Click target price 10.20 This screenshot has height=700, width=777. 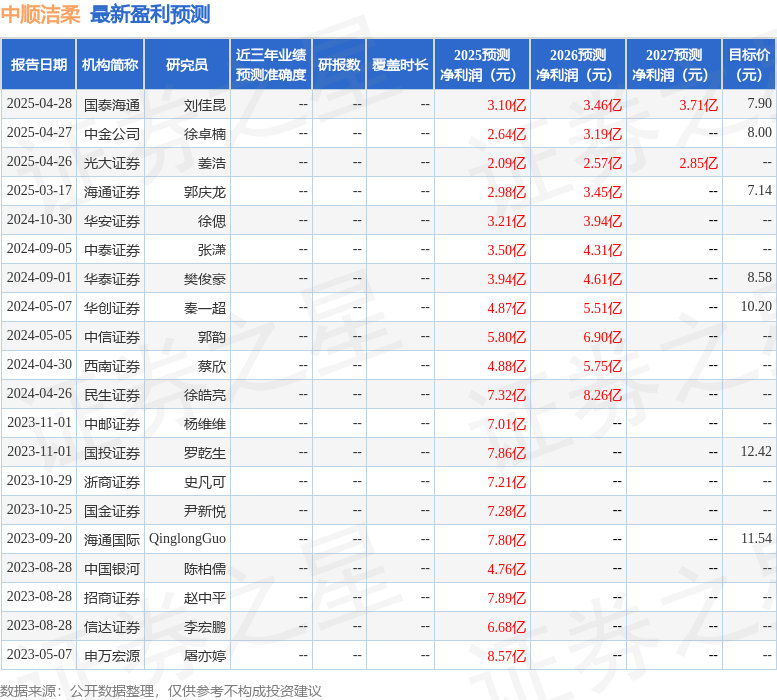point(756,307)
